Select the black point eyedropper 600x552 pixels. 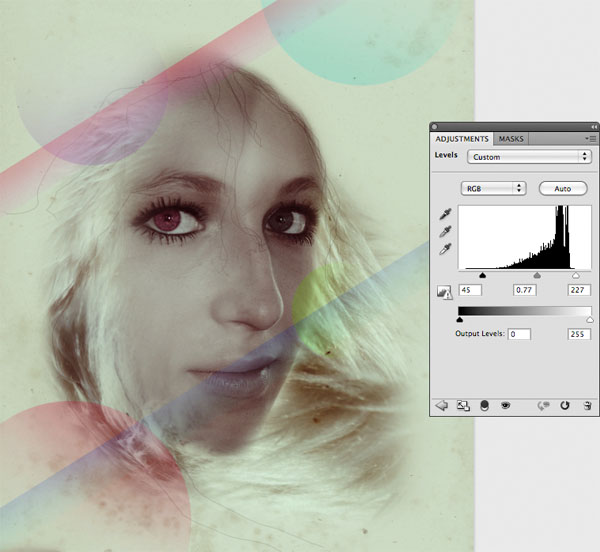(x=445, y=214)
